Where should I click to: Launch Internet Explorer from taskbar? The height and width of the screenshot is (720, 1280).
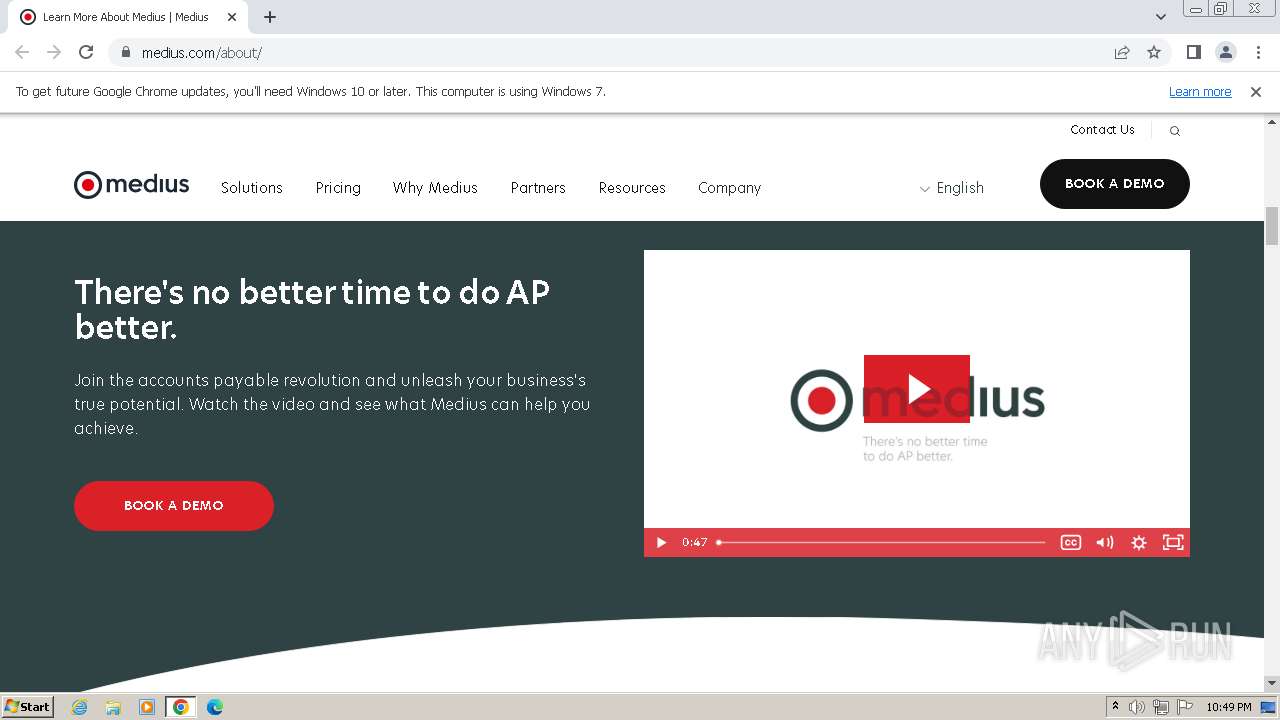pos(80,707)
